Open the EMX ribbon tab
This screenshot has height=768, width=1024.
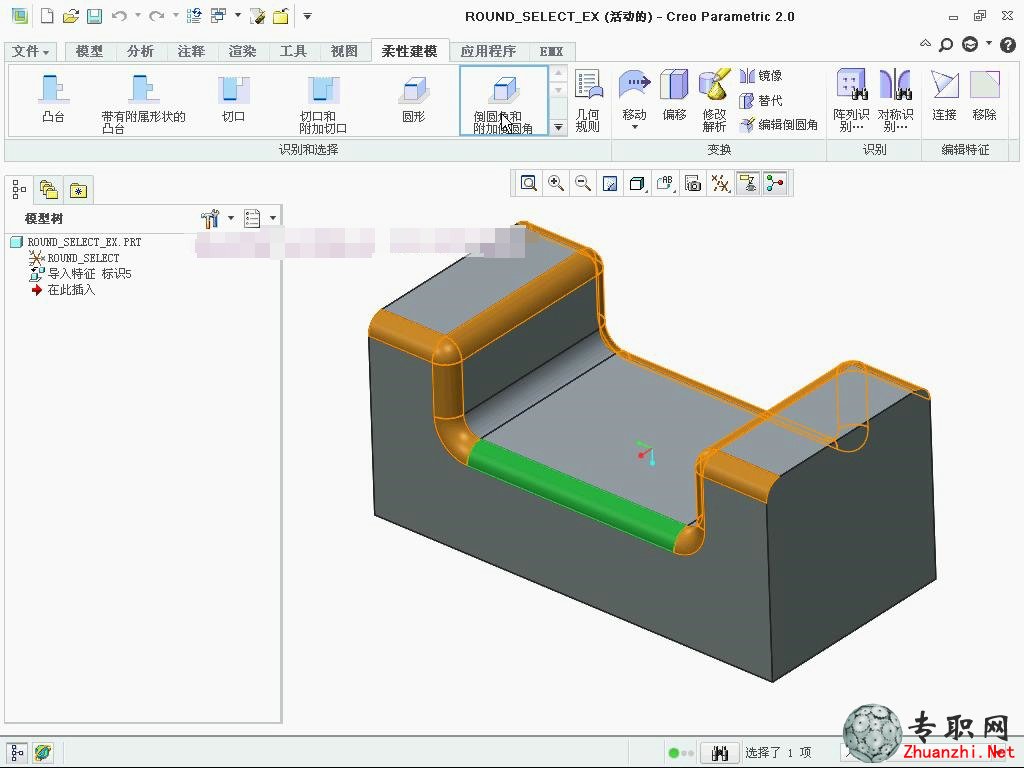point(551,51)
